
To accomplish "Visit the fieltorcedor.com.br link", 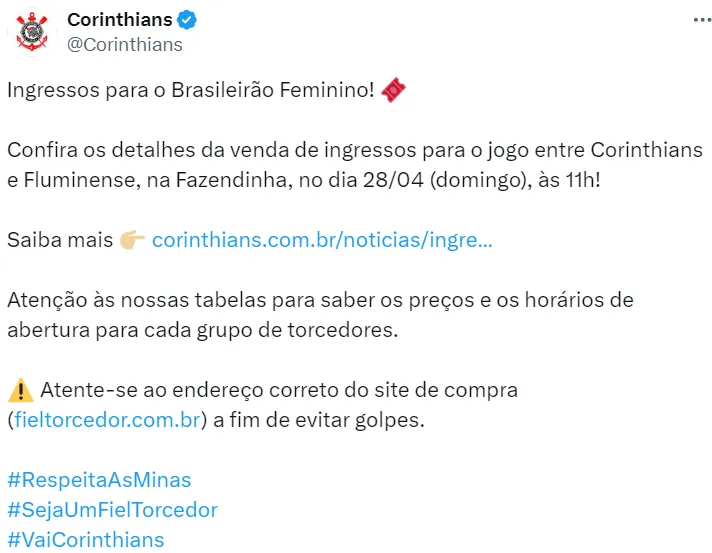I will pyautogui.click(x=107, y=420).
